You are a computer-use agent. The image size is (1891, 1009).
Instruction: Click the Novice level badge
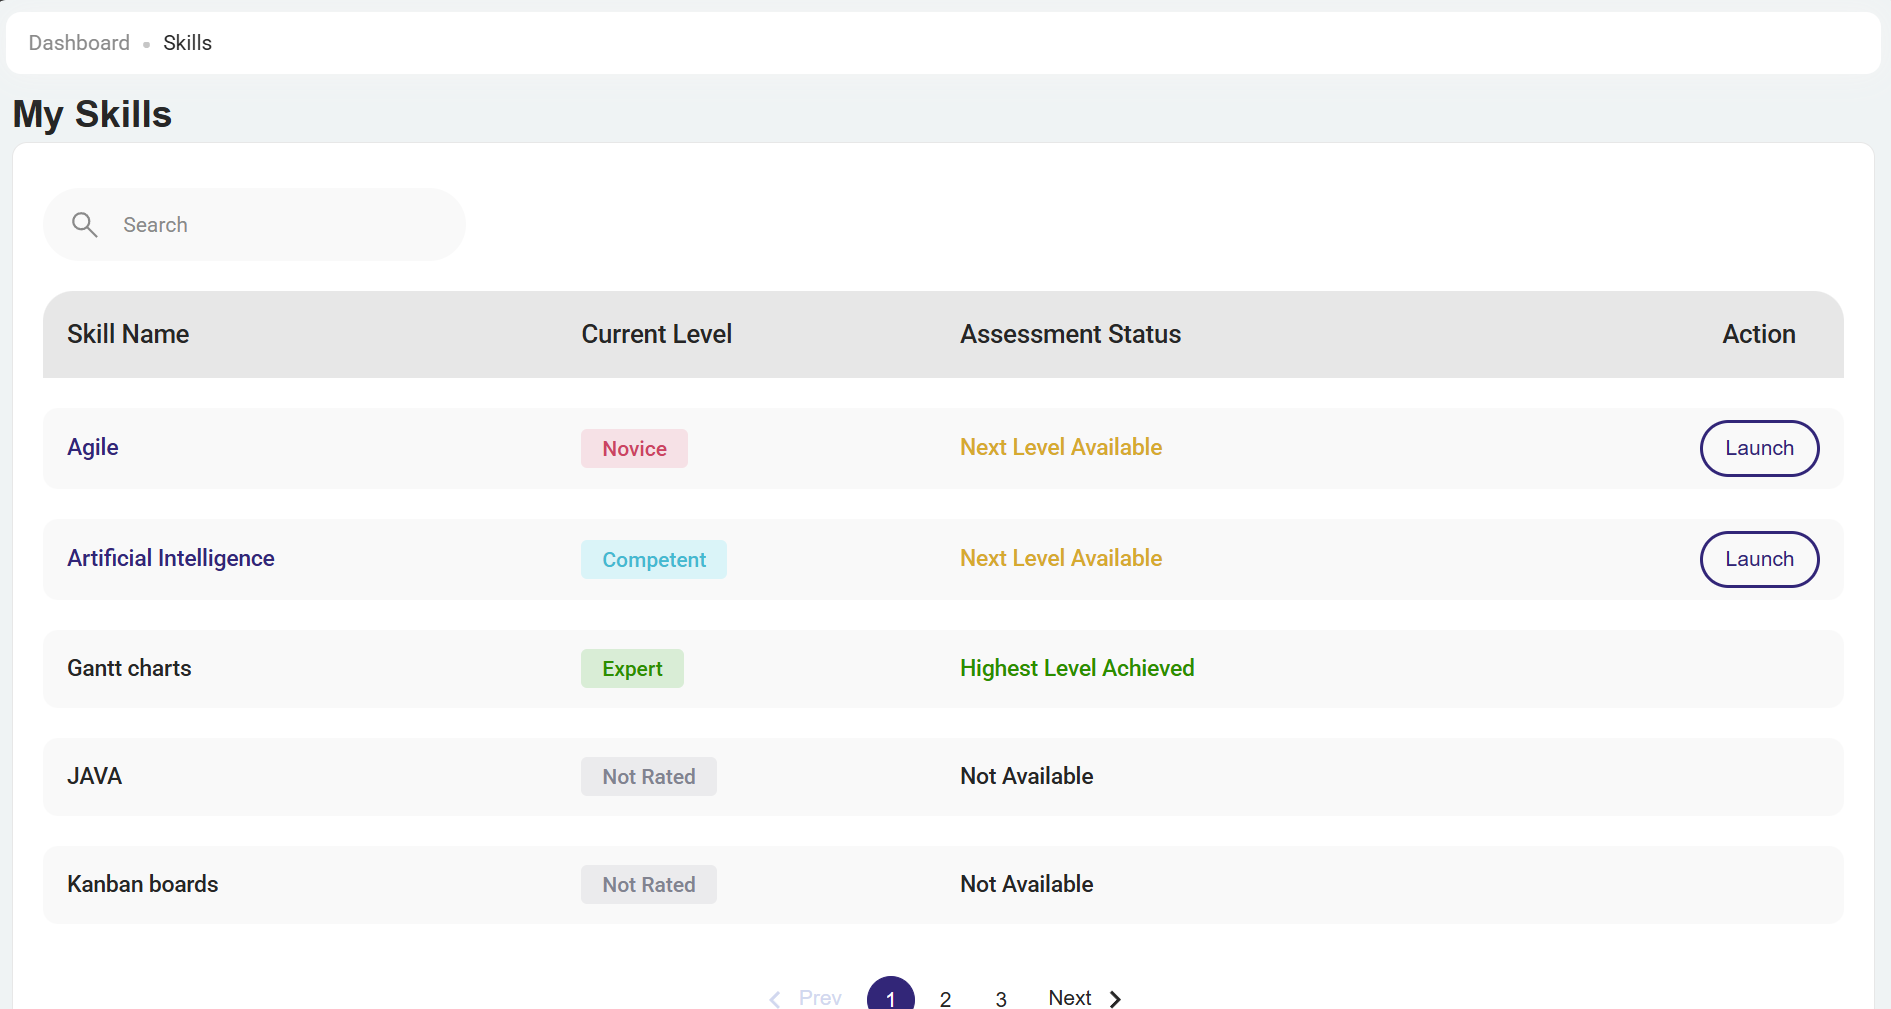coord(634,449)
